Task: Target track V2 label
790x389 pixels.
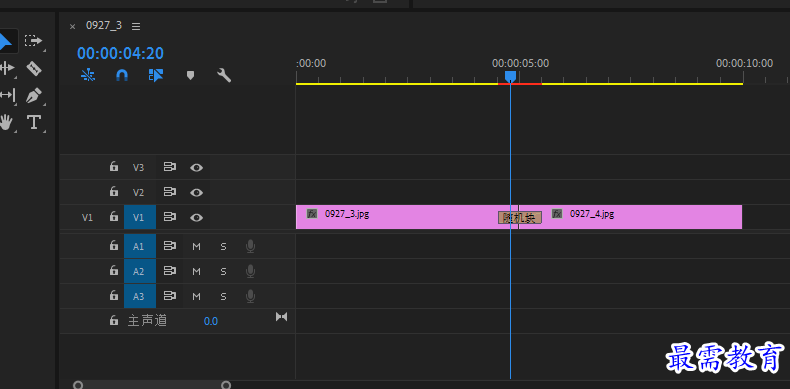Action: [139, 192]
